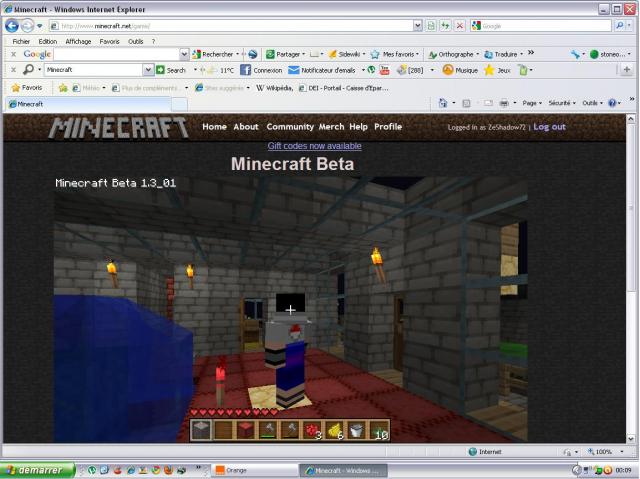Click the Minecraft logo on the site header
This screenshot has height=479, width=640.
coord(119,128)
